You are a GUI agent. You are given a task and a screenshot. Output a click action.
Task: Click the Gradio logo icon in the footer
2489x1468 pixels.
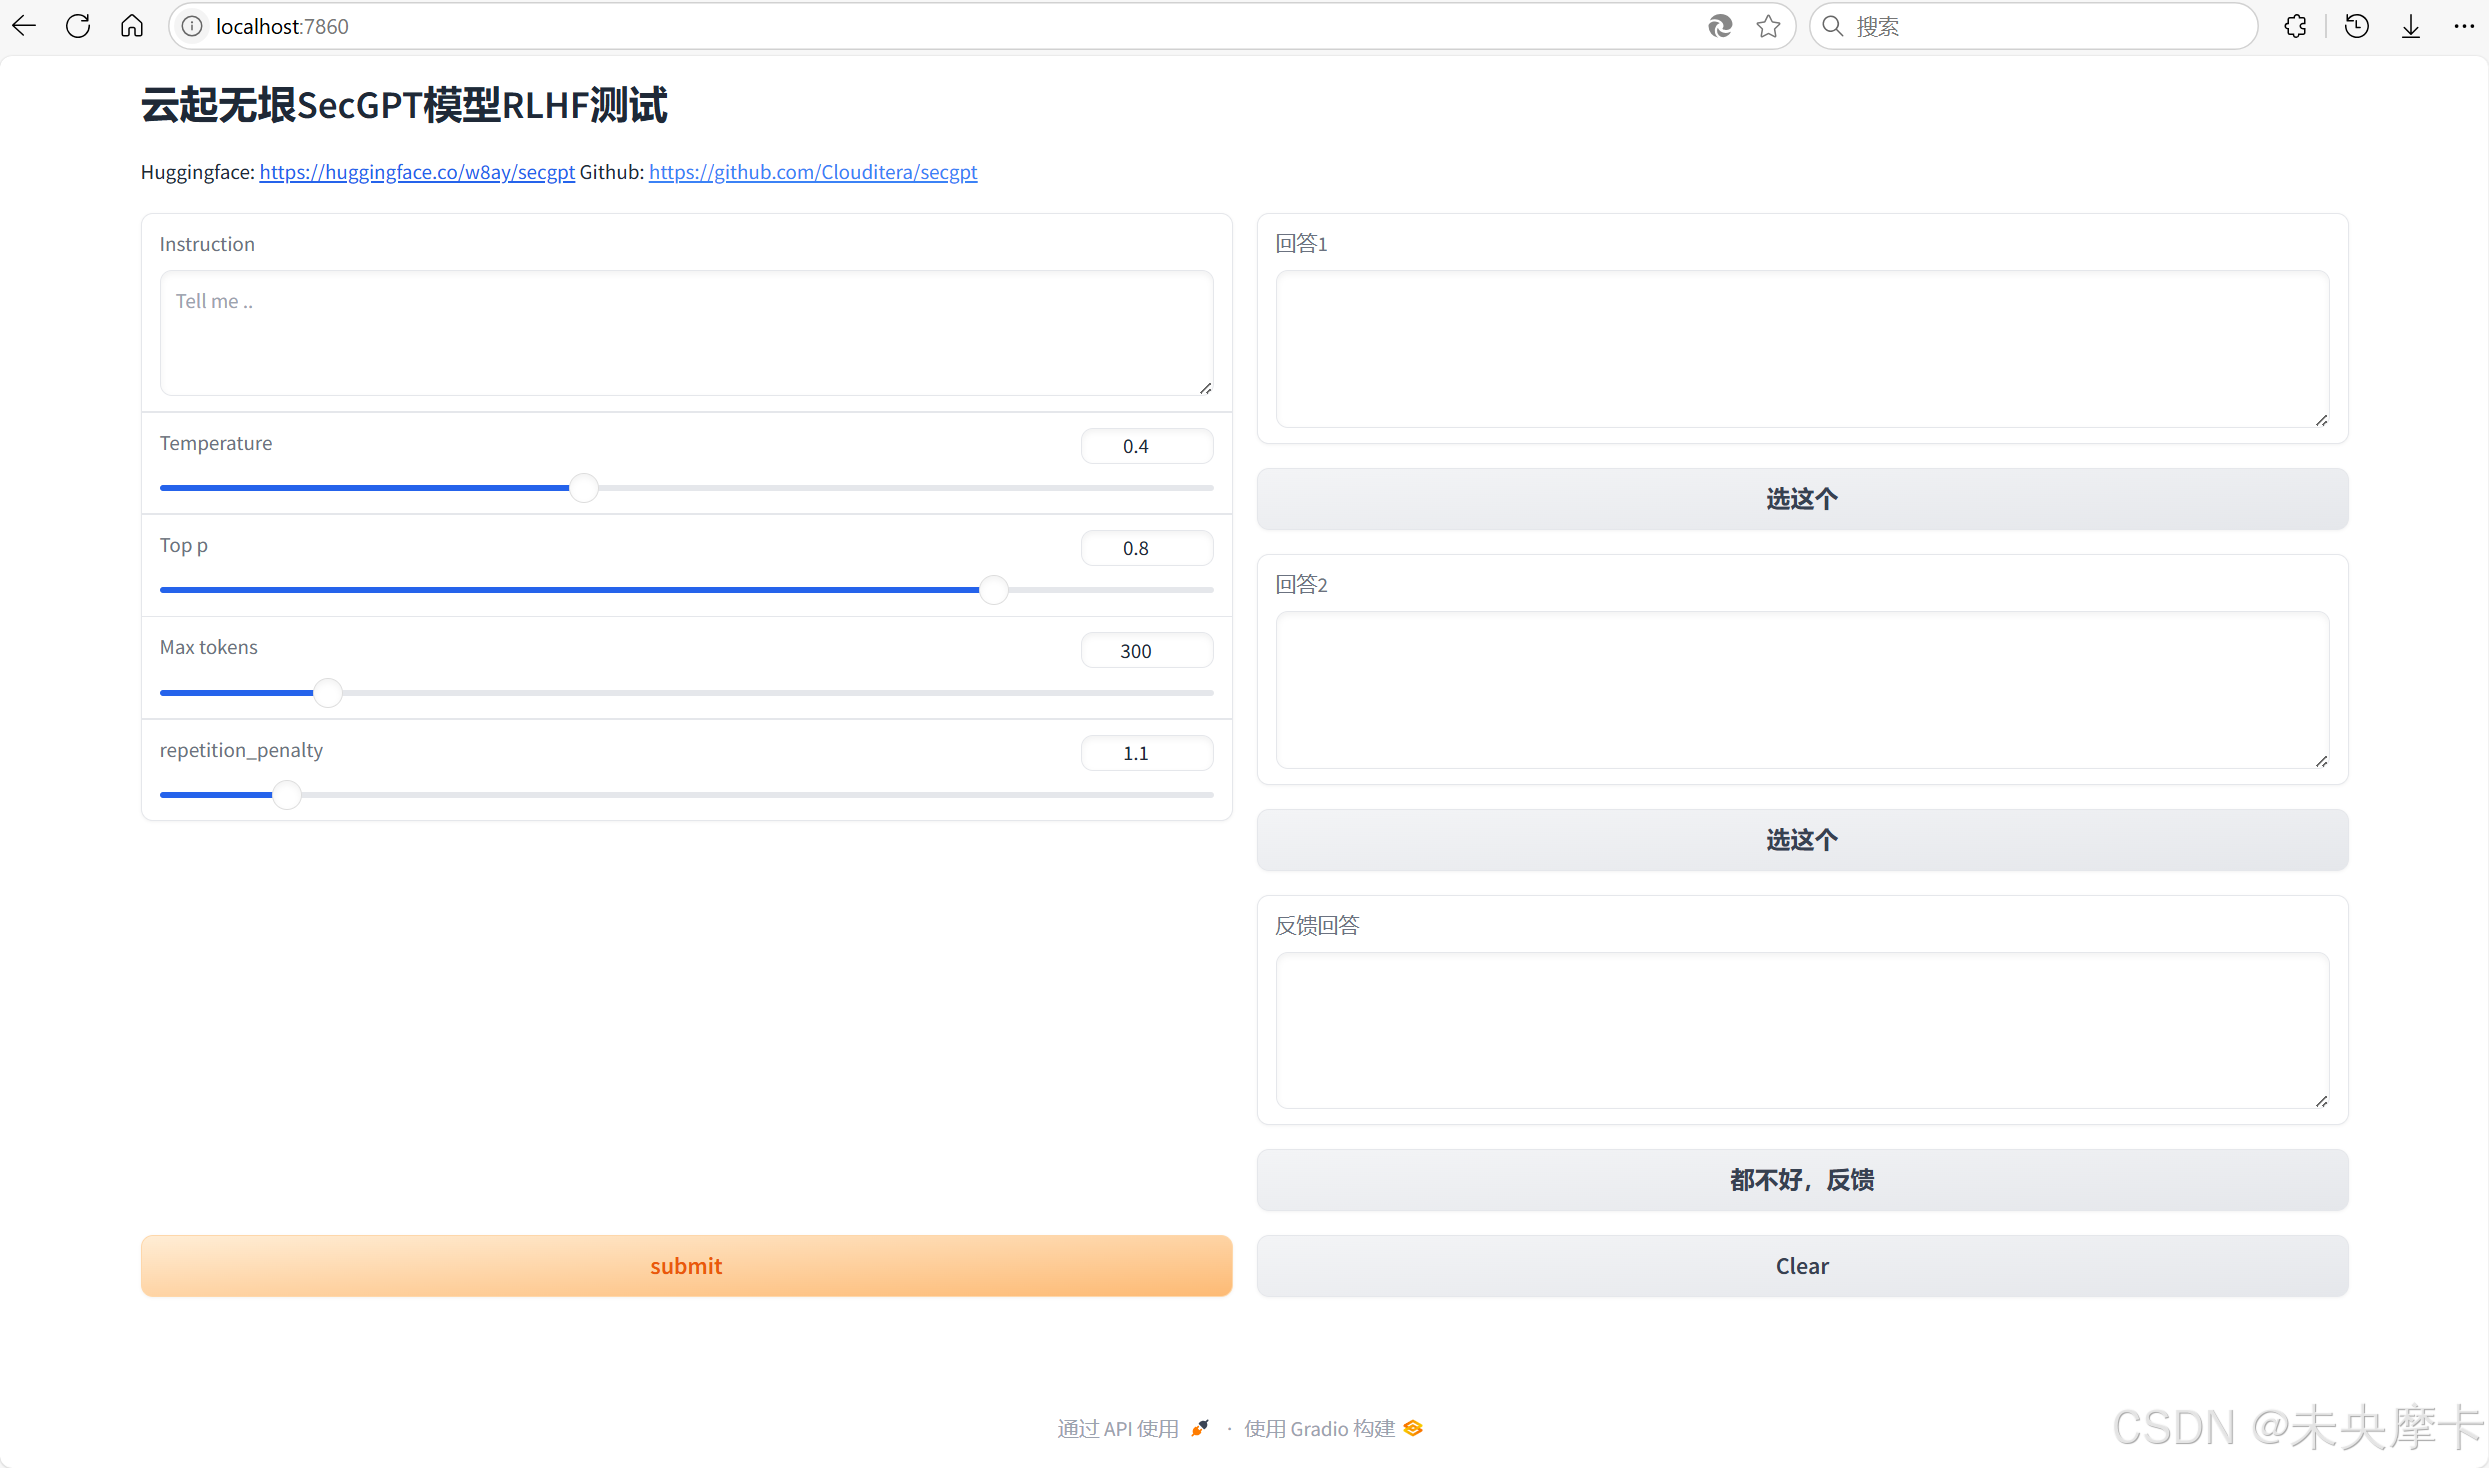pos(1411,1428)
